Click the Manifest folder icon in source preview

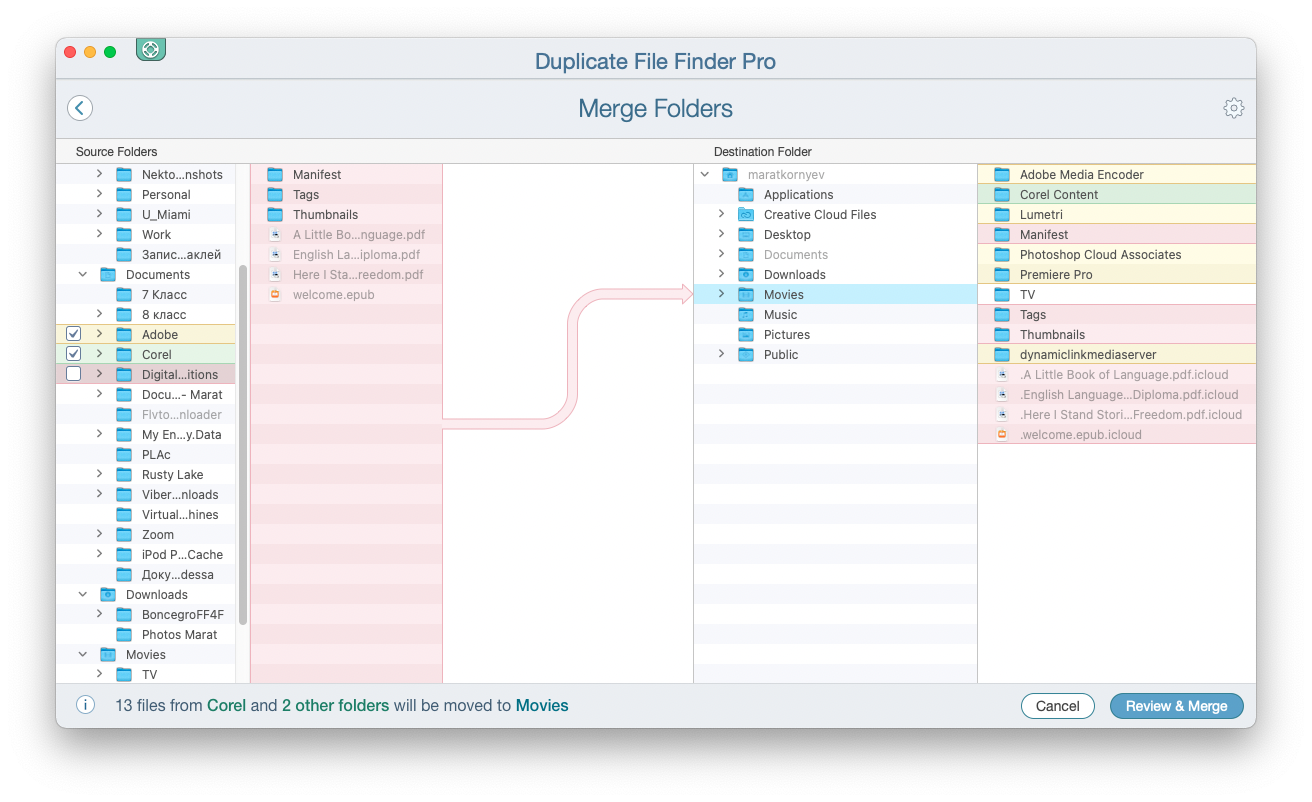click(275, 174)
